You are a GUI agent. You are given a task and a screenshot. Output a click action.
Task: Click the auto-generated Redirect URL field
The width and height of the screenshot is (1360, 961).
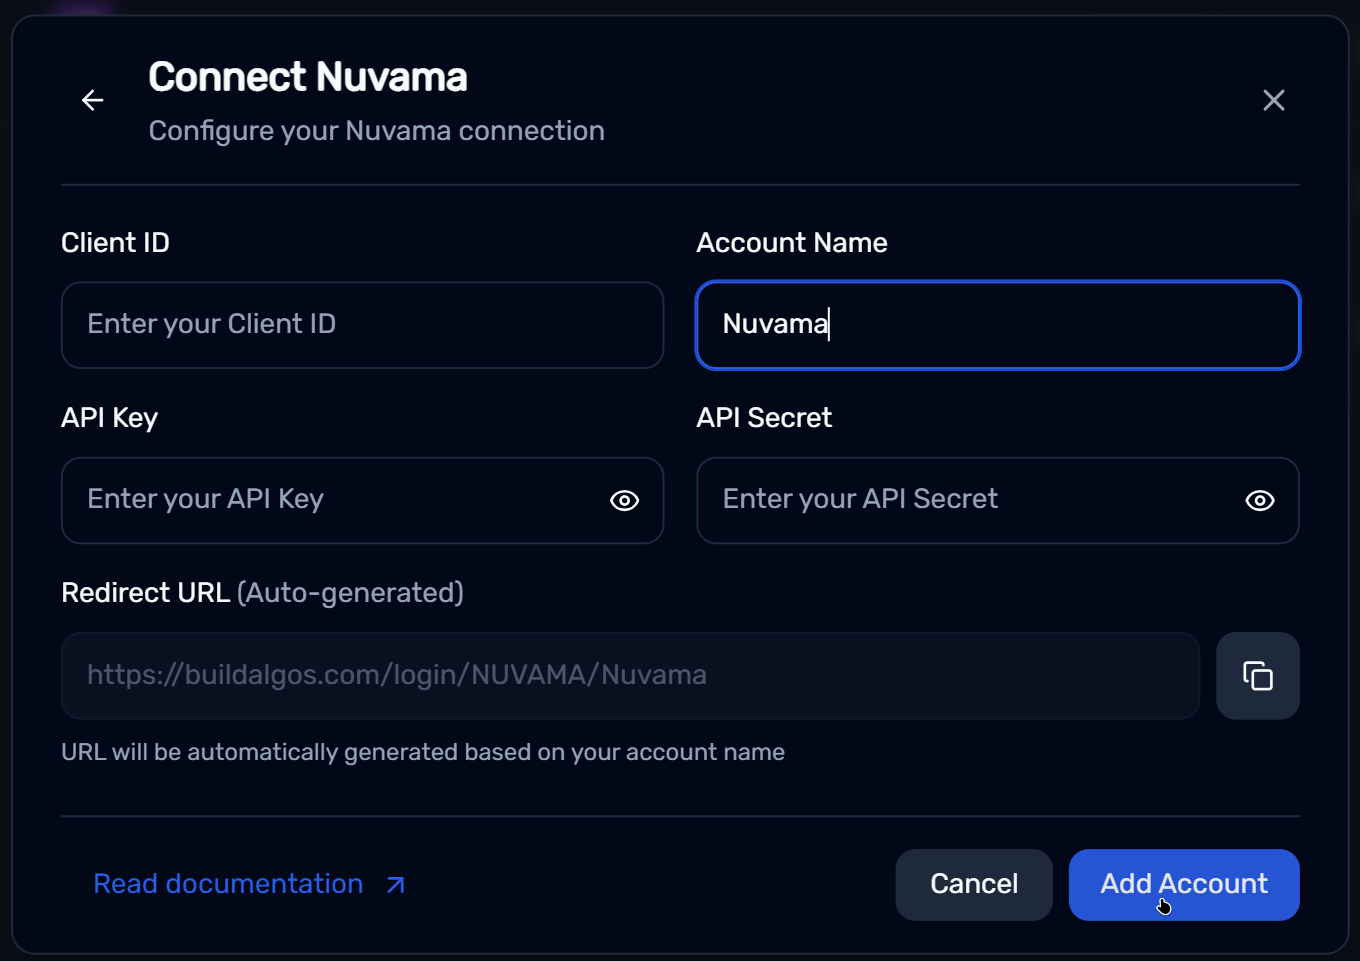[630, 676]
